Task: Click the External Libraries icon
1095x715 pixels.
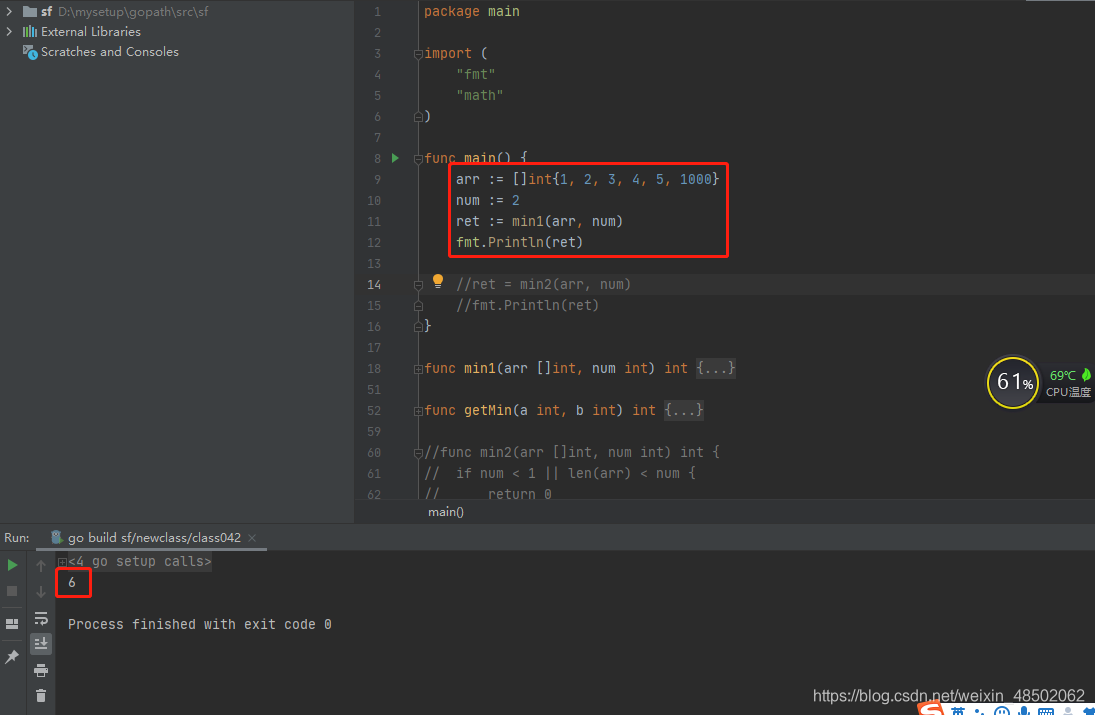Action: click(x=29, y=31)
